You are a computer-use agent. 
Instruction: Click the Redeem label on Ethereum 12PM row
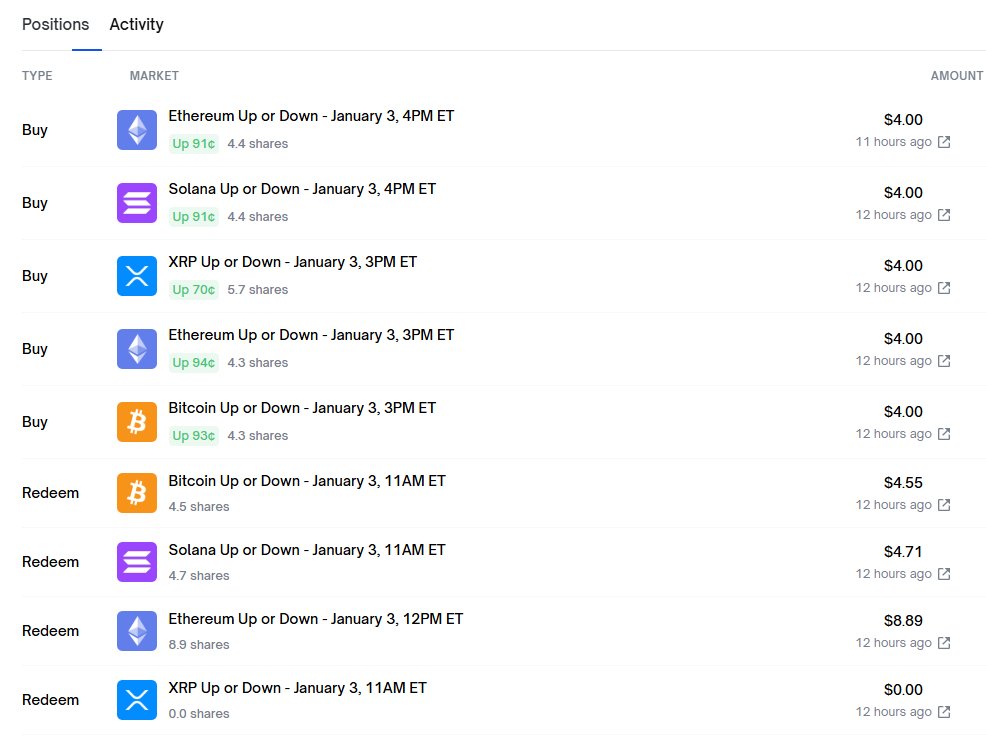point(50,631)
